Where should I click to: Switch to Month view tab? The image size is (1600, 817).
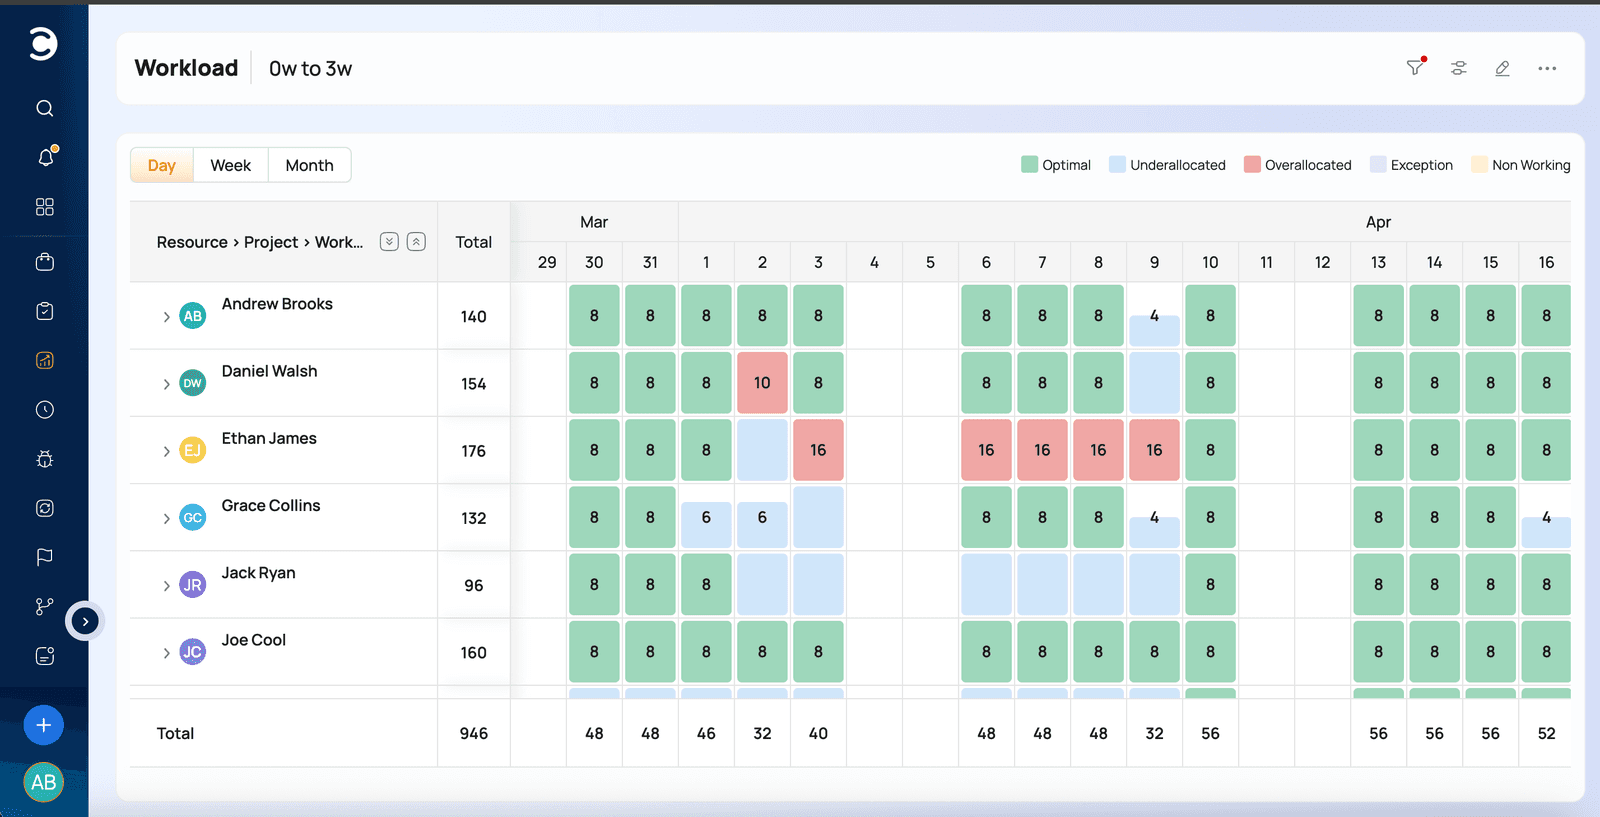(x=309, y=165)
